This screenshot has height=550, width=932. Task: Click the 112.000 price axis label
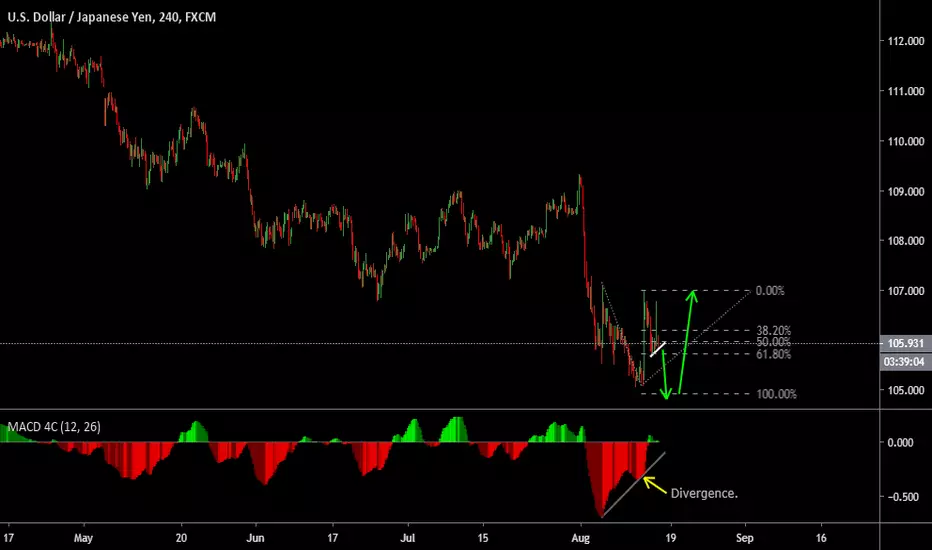pos(905,41)
